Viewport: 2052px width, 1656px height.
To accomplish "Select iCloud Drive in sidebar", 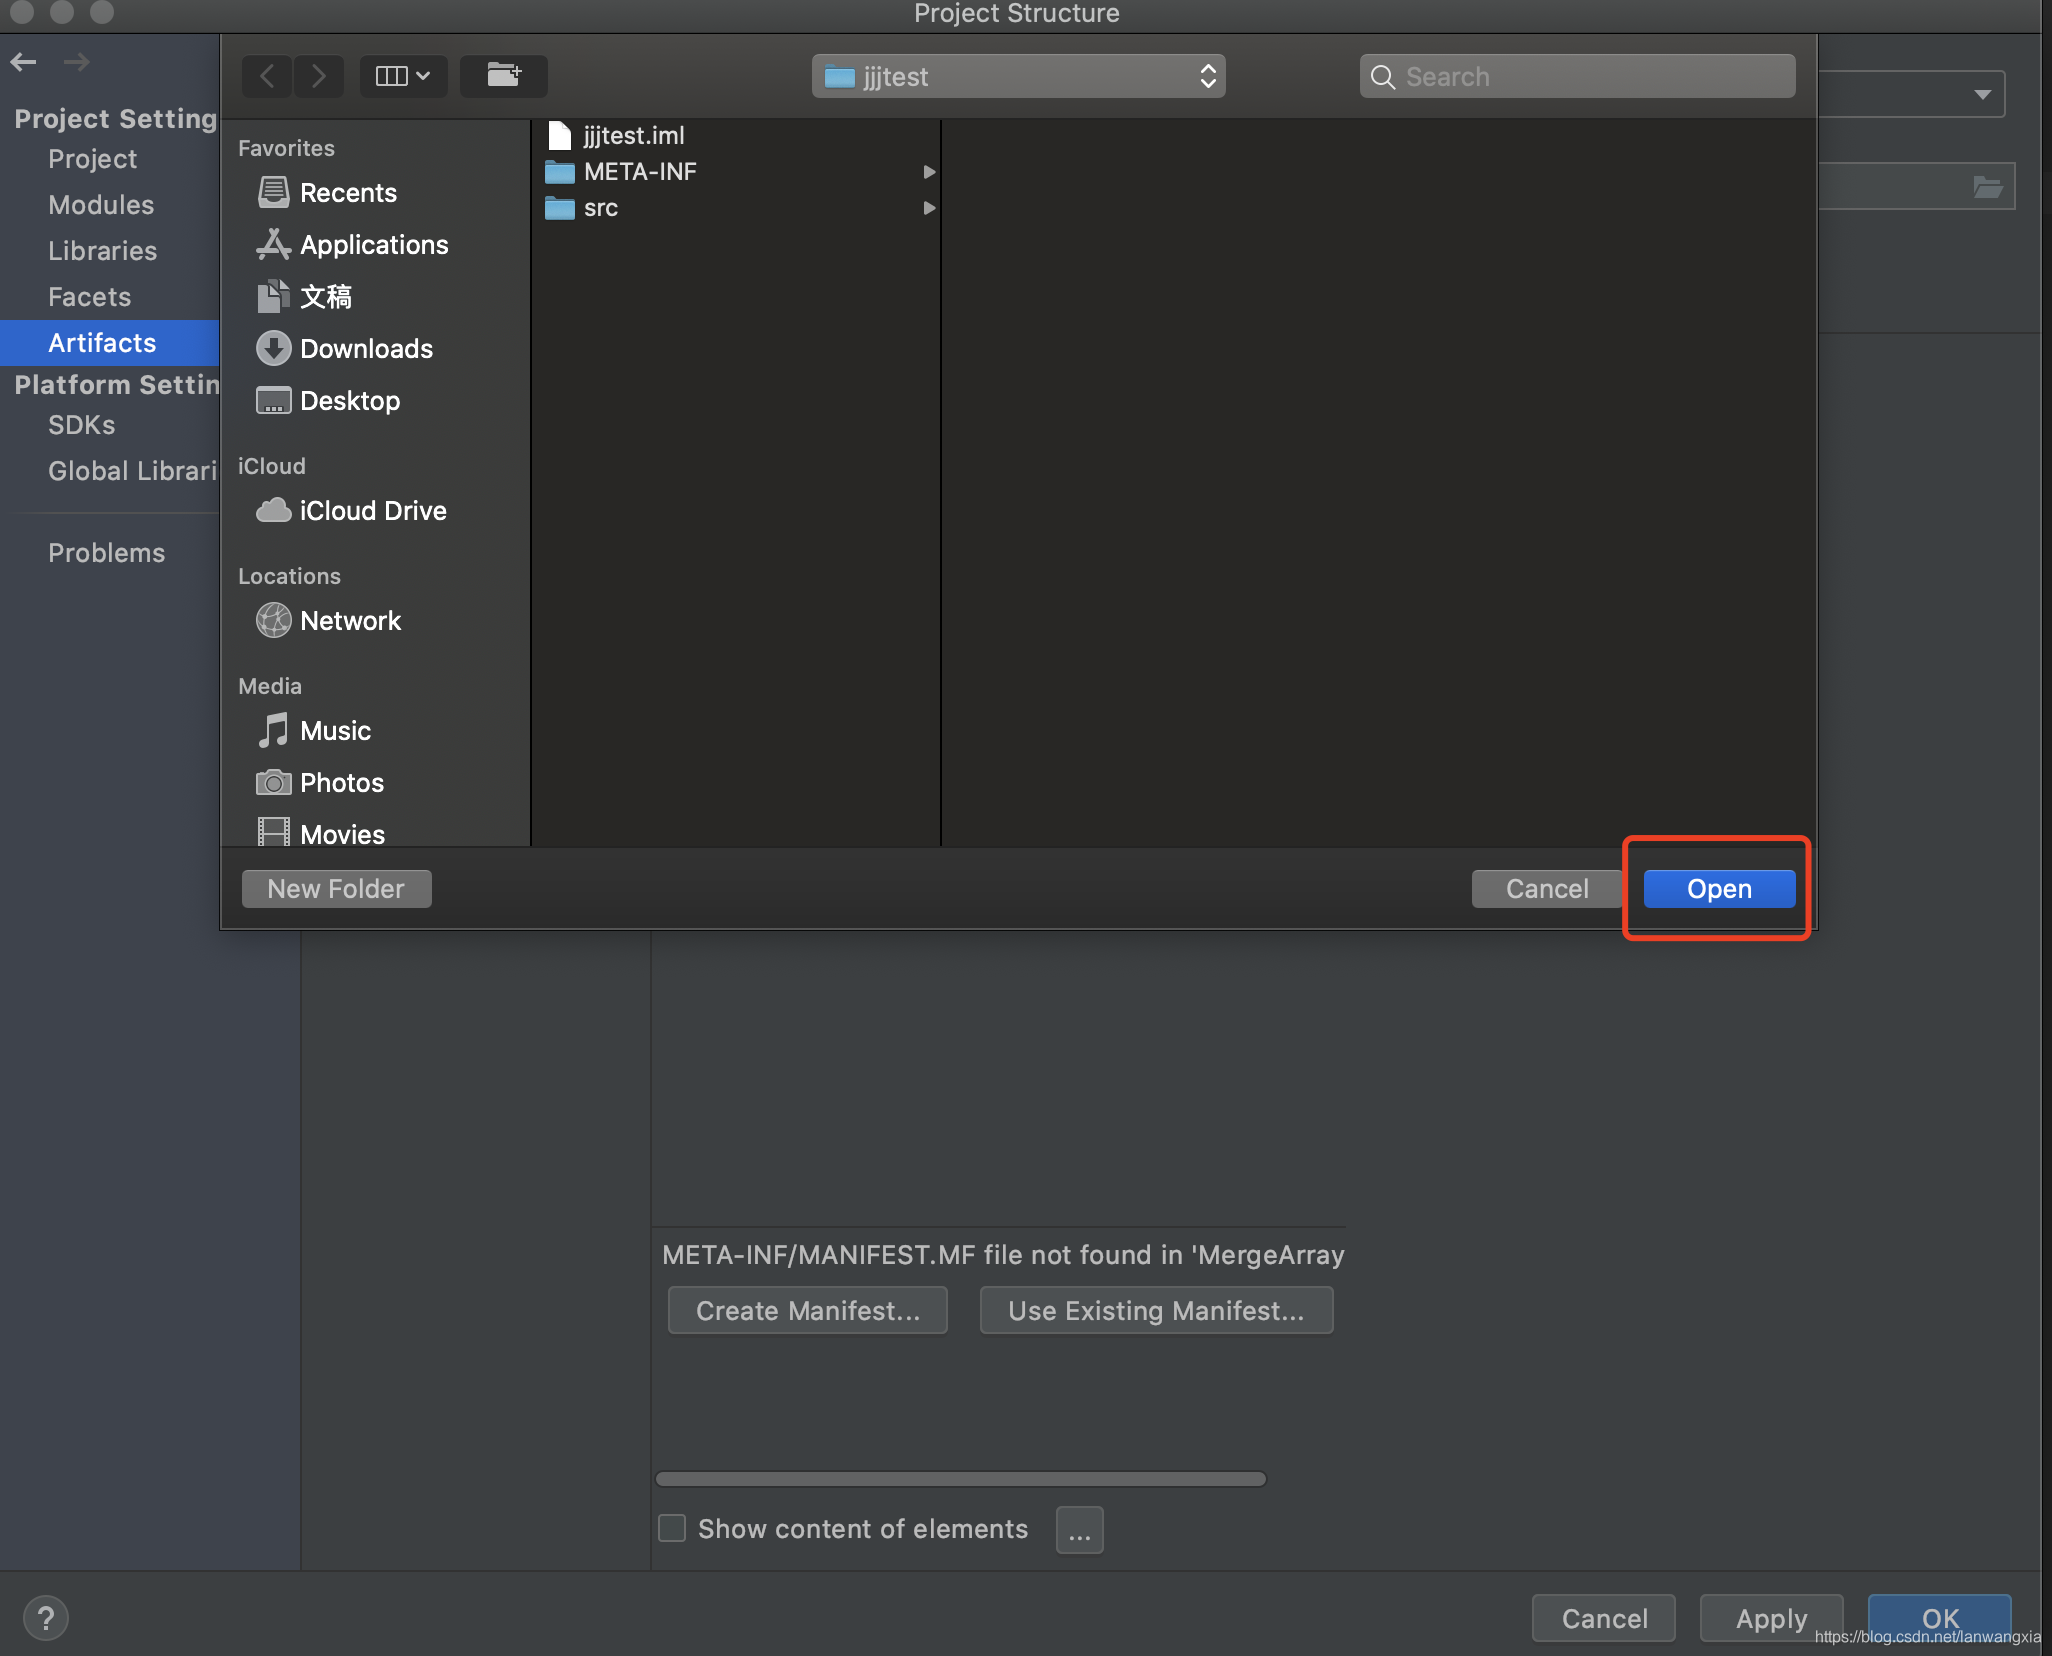I will coord(372,511).
